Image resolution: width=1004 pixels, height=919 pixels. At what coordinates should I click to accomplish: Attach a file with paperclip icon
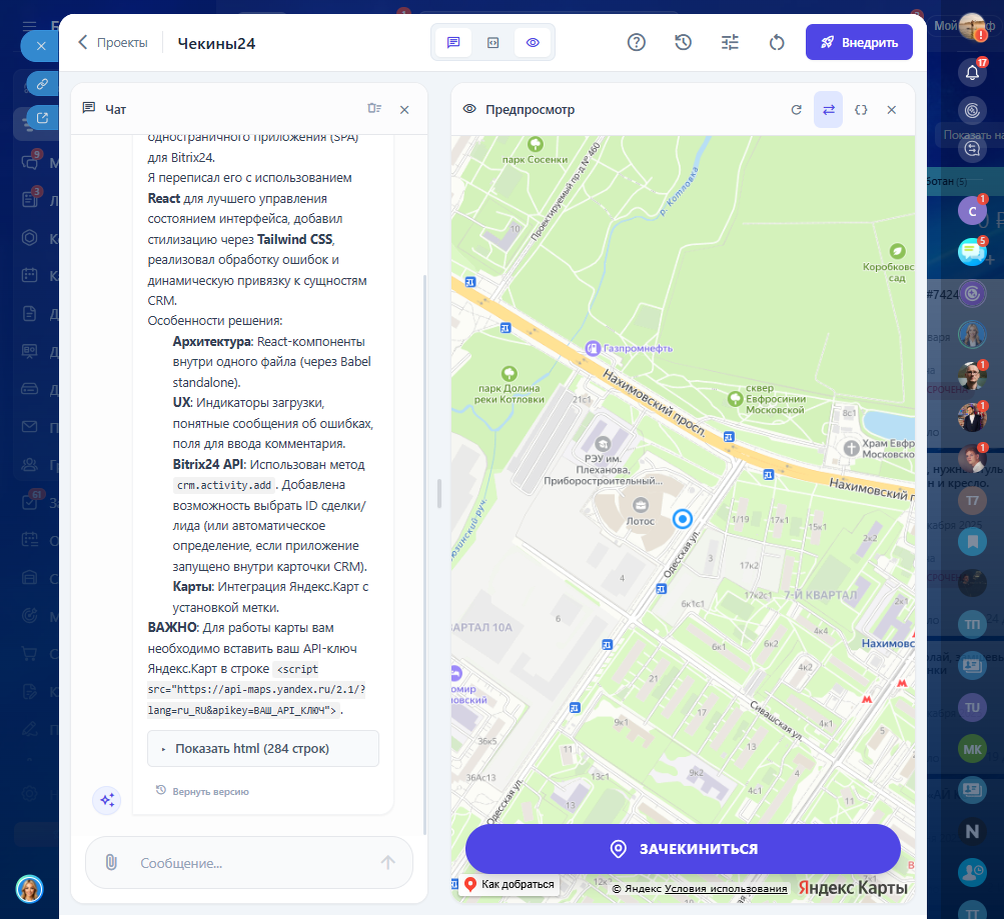[x=111, y=863]
